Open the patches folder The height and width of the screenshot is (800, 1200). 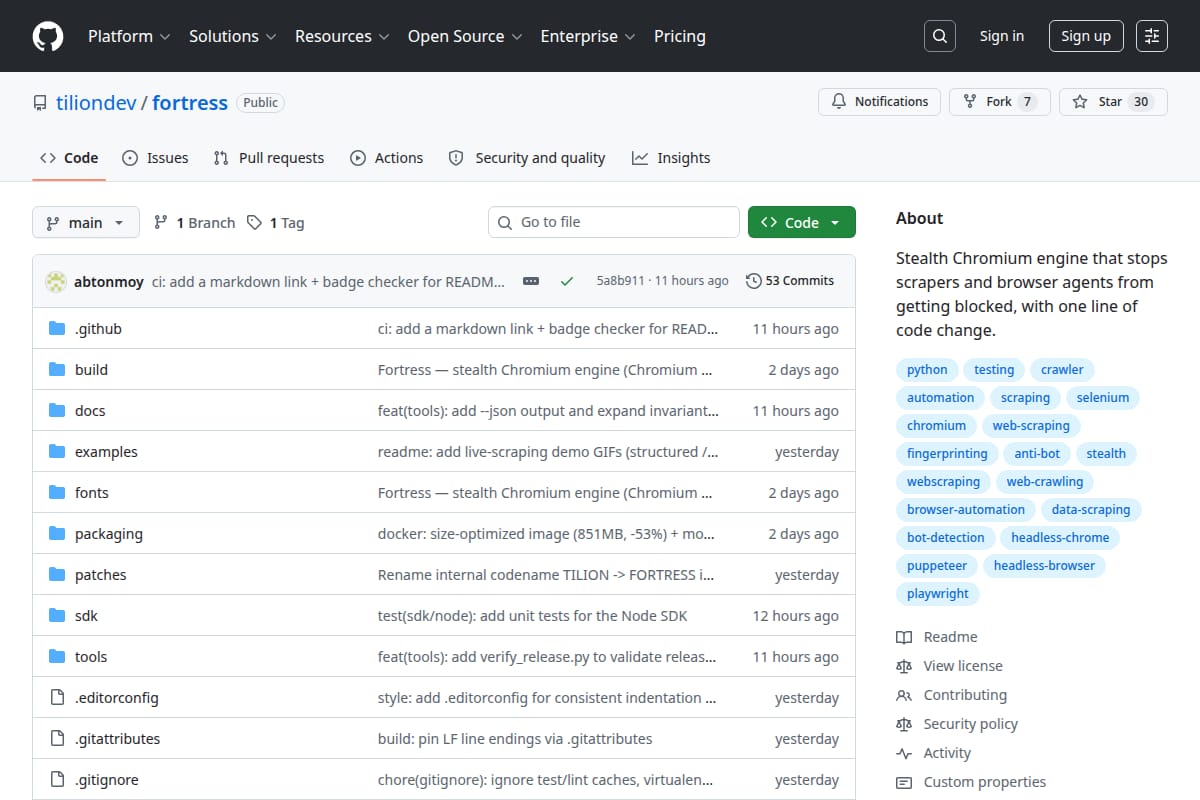100,575
